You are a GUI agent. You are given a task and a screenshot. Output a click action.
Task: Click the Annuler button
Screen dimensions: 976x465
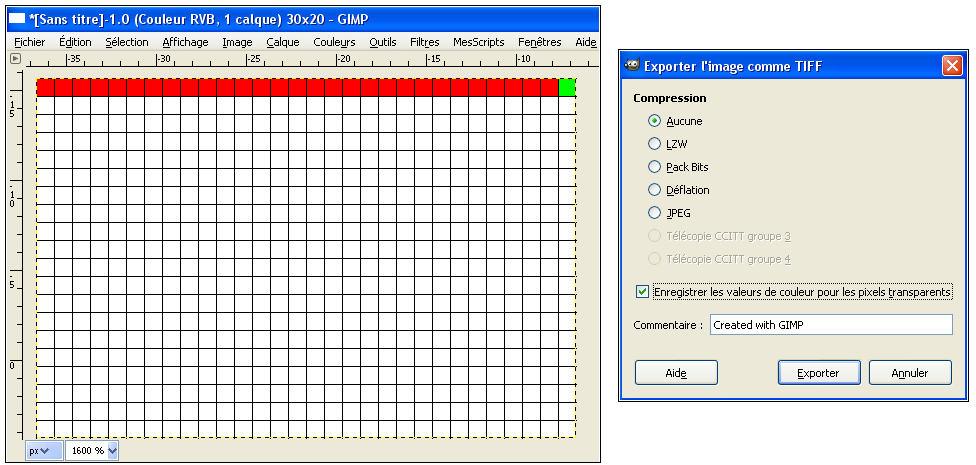point(910,373)
